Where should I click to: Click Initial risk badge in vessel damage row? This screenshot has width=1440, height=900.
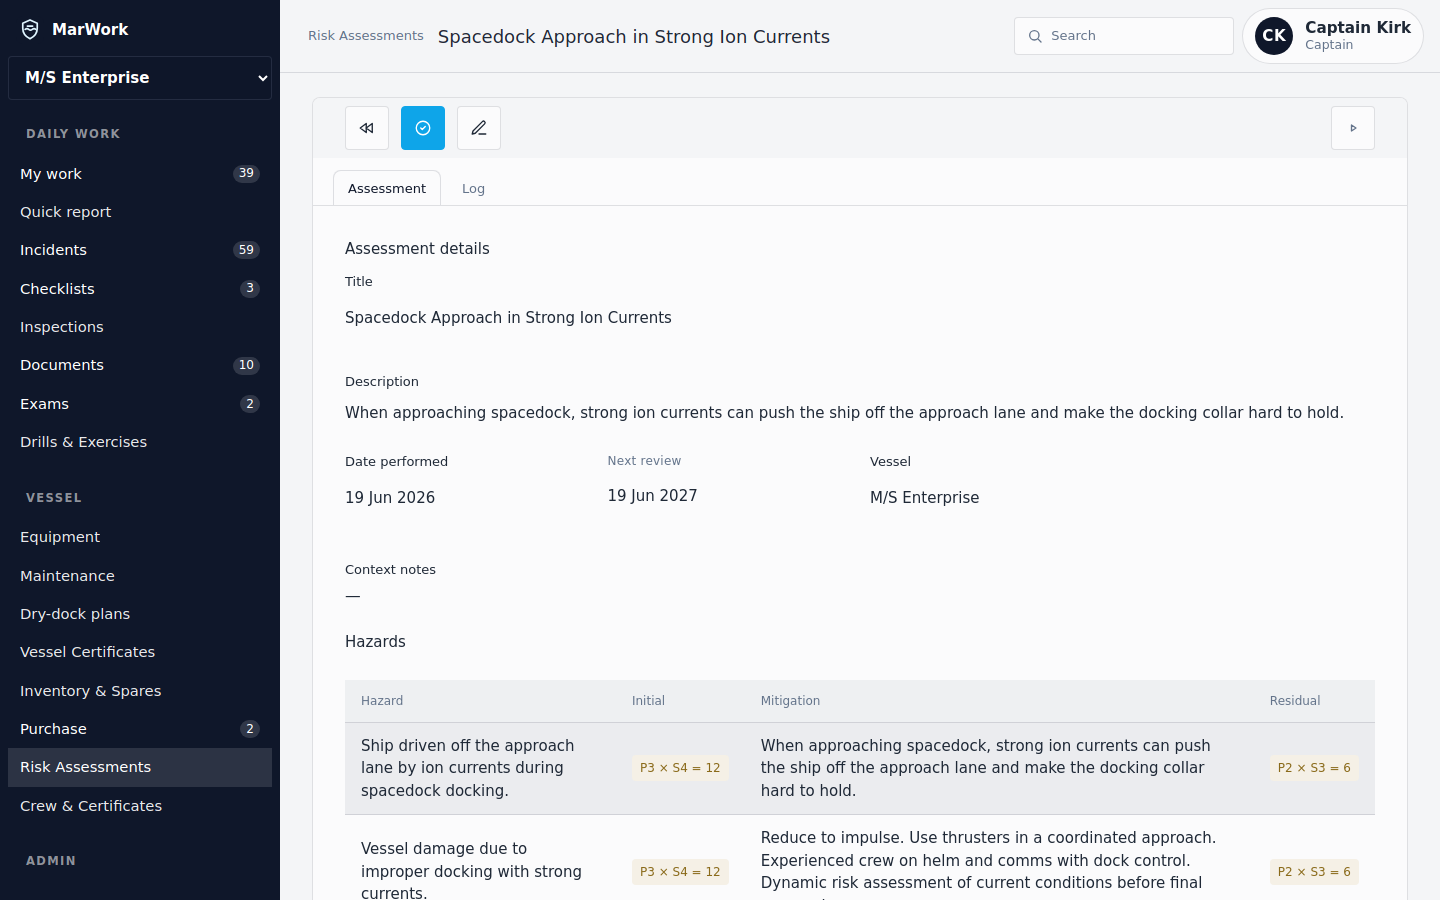pyautogui.click(x=680, y=872)
